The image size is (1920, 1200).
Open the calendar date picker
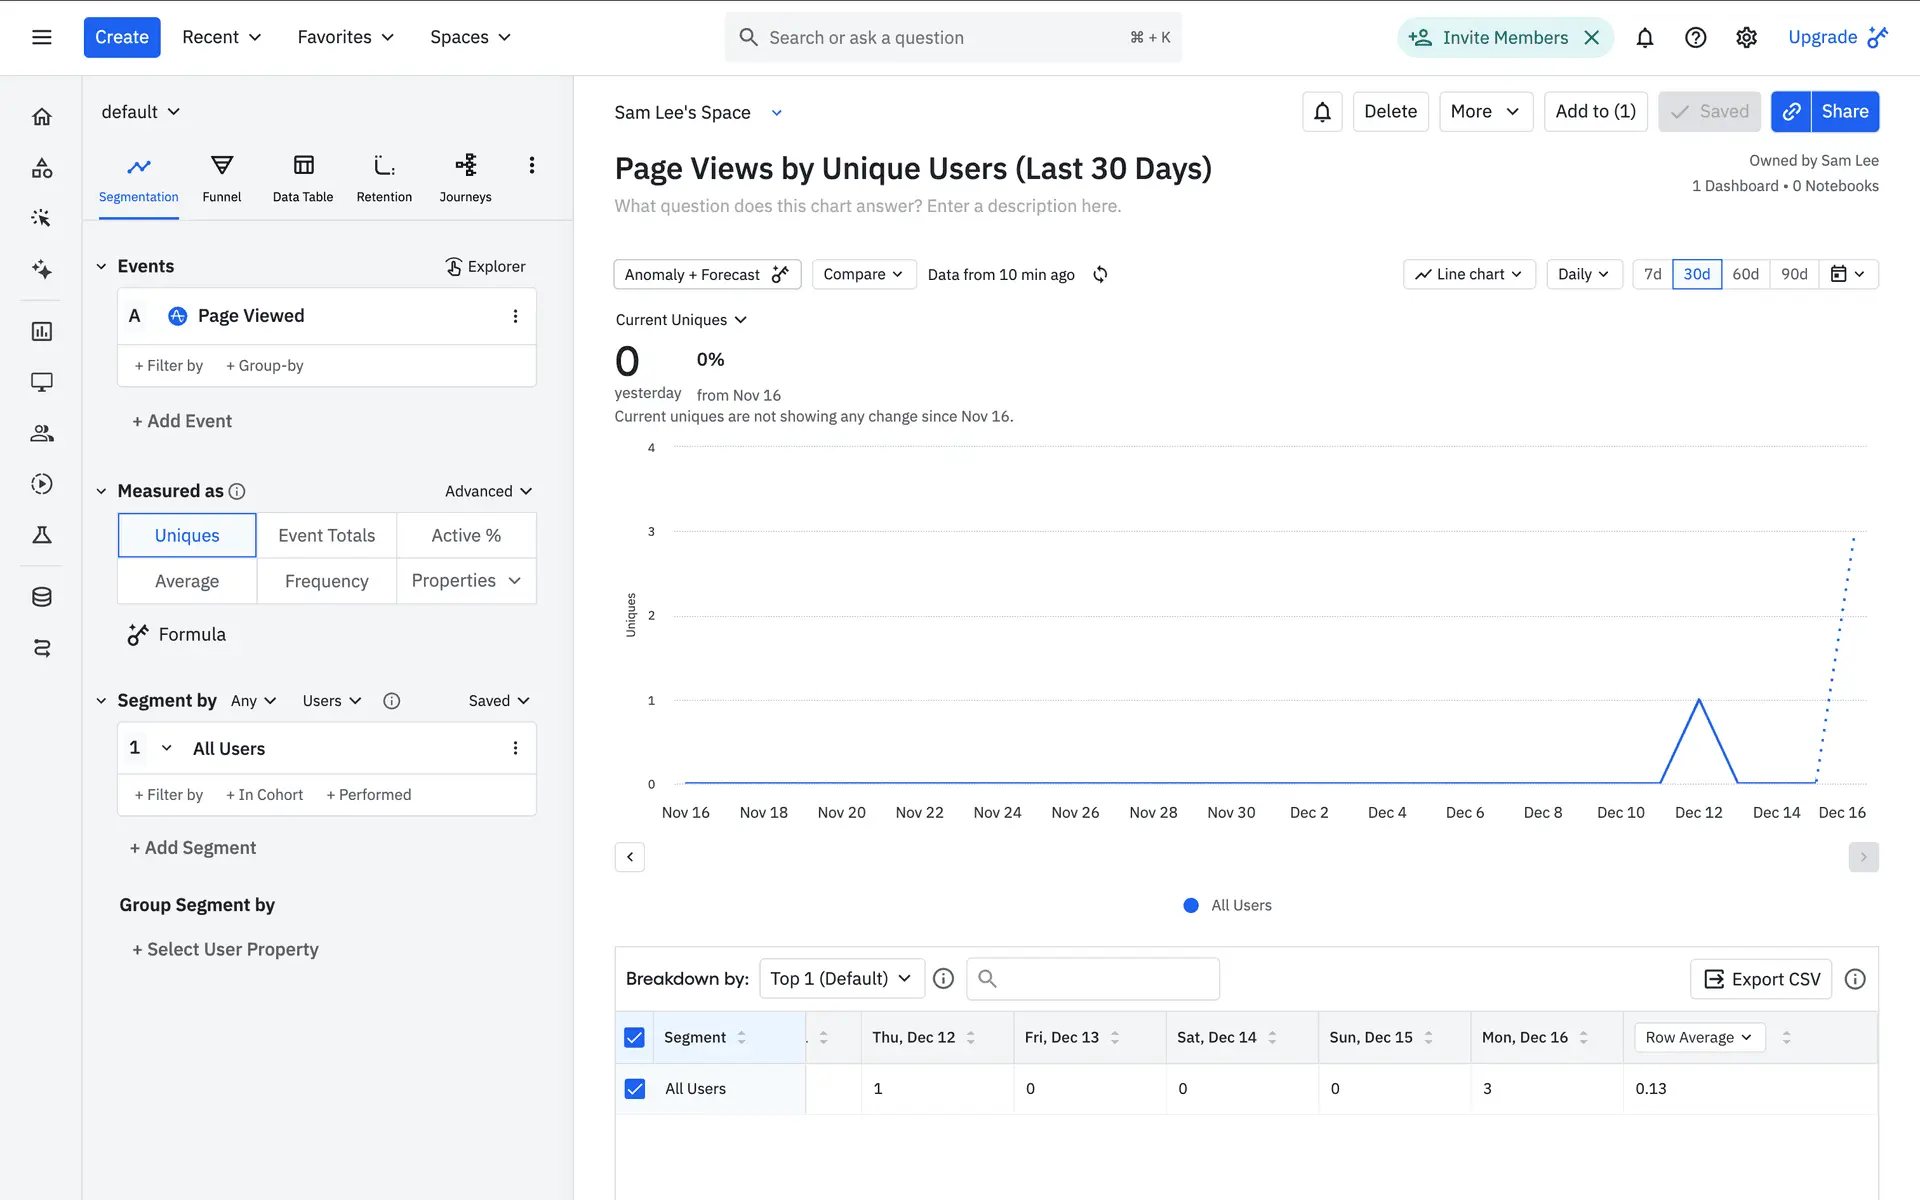(1847, 274)
